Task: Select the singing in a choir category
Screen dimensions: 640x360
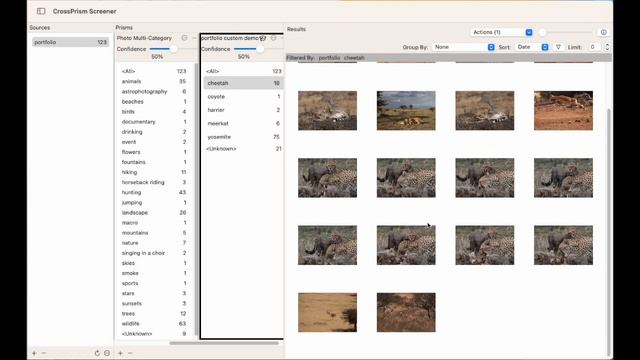Action: click(x=153, y=253)
